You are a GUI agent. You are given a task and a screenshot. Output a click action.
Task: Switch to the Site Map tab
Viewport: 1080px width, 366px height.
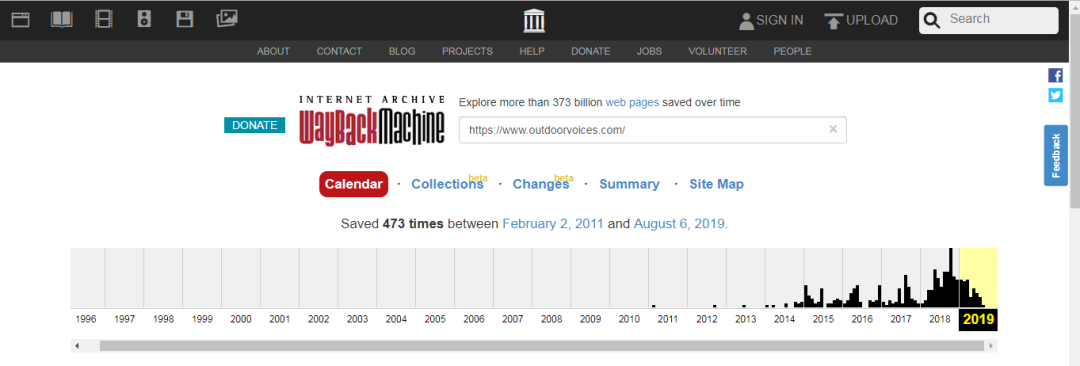tap(716, 184)
